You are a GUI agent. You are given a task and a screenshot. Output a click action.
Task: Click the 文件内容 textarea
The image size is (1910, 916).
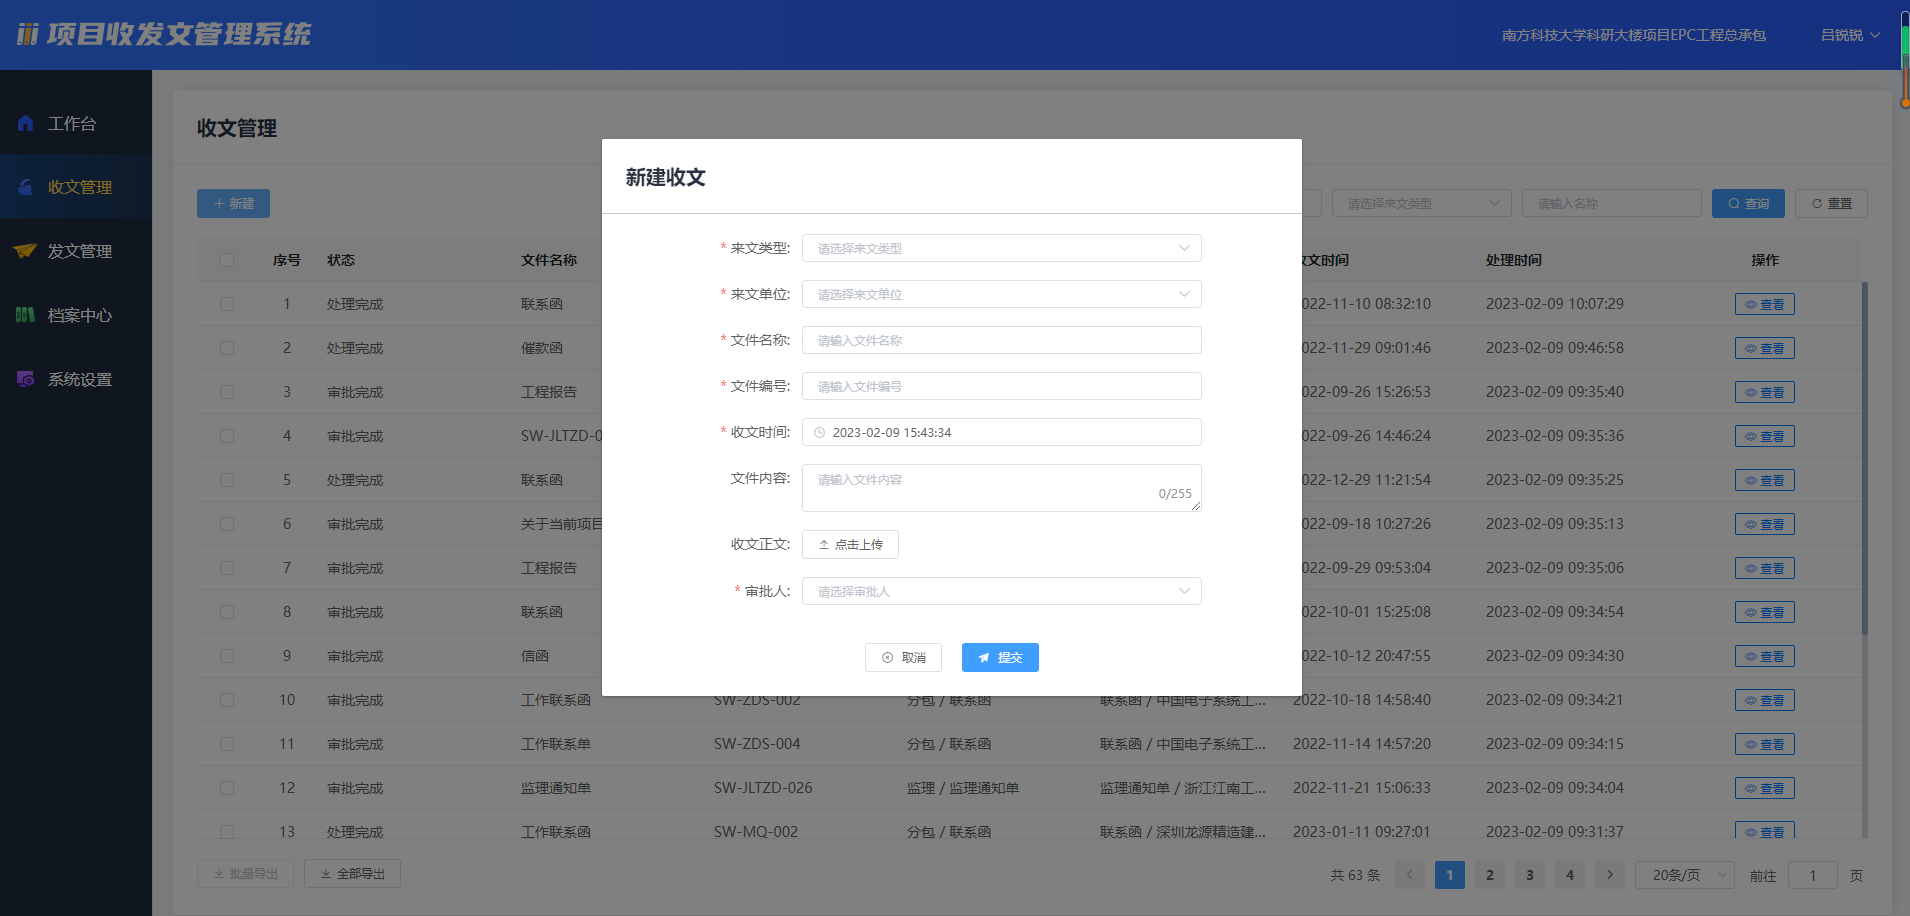point(1001,488)
